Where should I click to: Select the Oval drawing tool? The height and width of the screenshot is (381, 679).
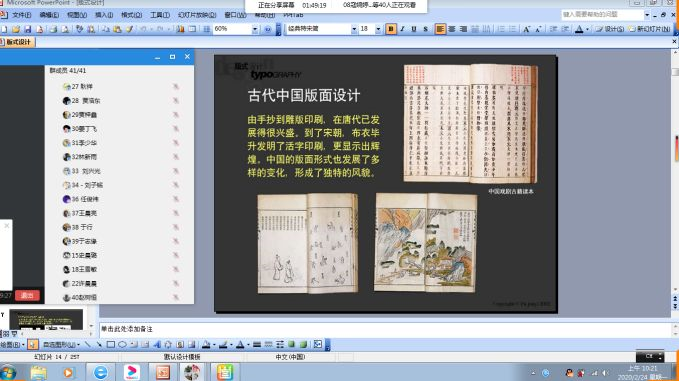122,345
